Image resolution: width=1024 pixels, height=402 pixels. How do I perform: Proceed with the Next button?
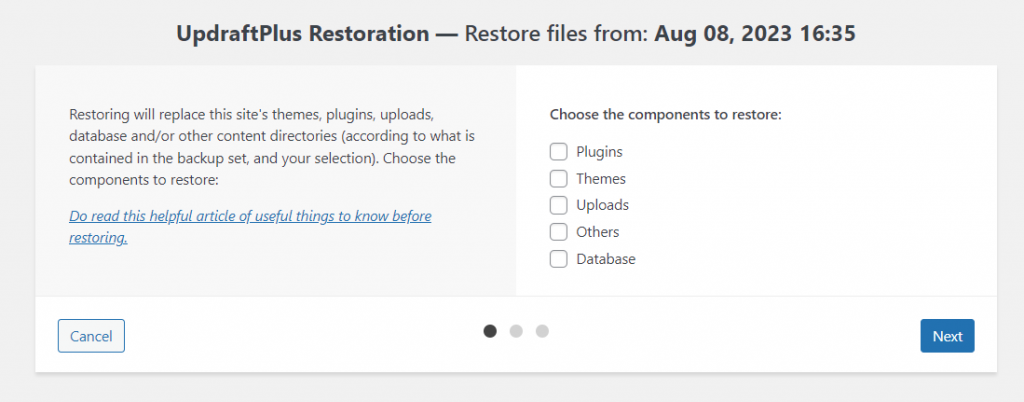pyautogui.click(x=946, y=336)
